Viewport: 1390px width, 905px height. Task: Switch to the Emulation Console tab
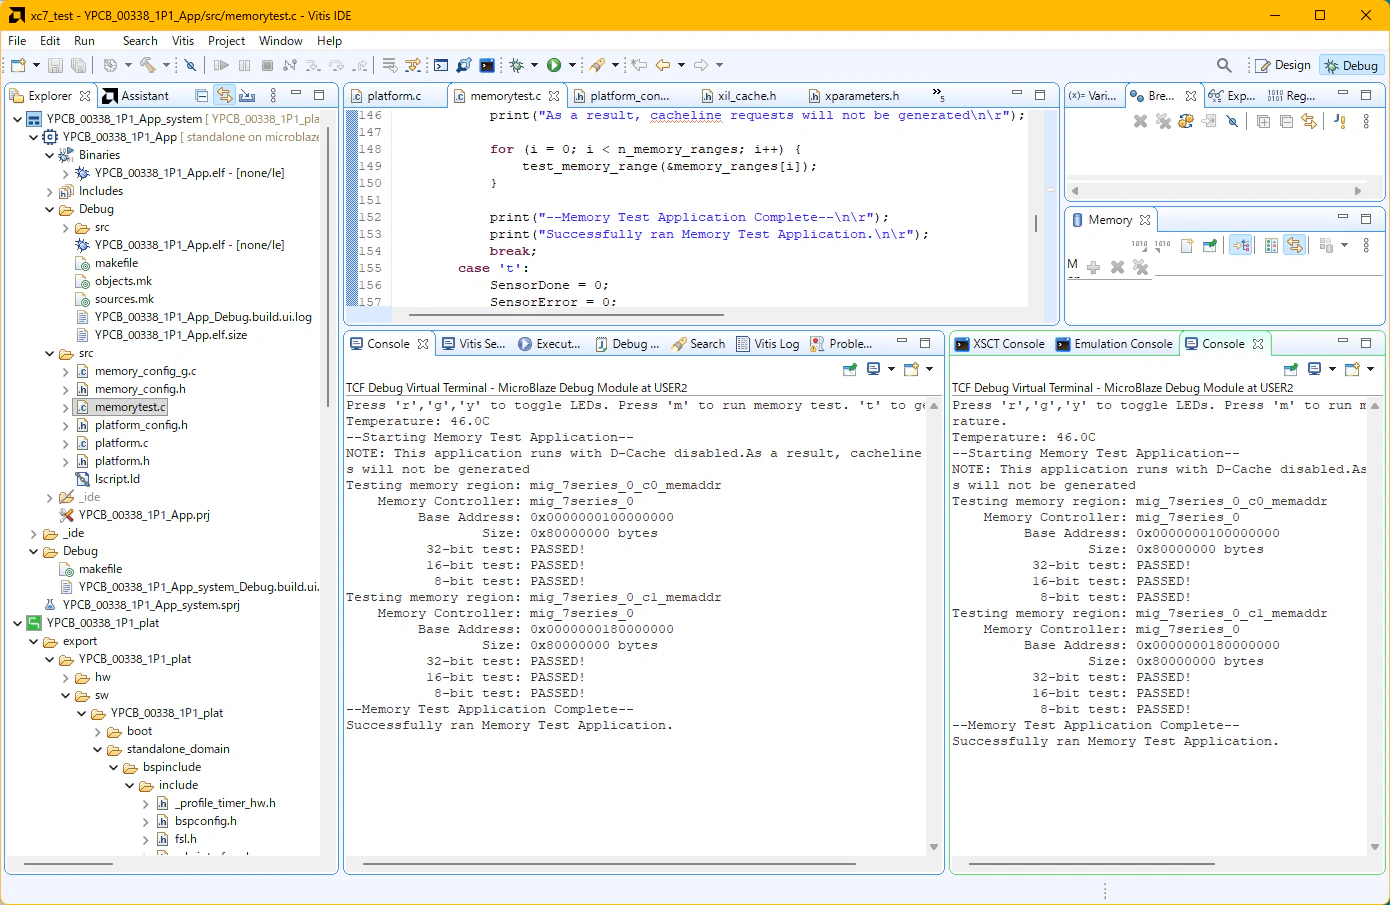(x=1113, y=344)
